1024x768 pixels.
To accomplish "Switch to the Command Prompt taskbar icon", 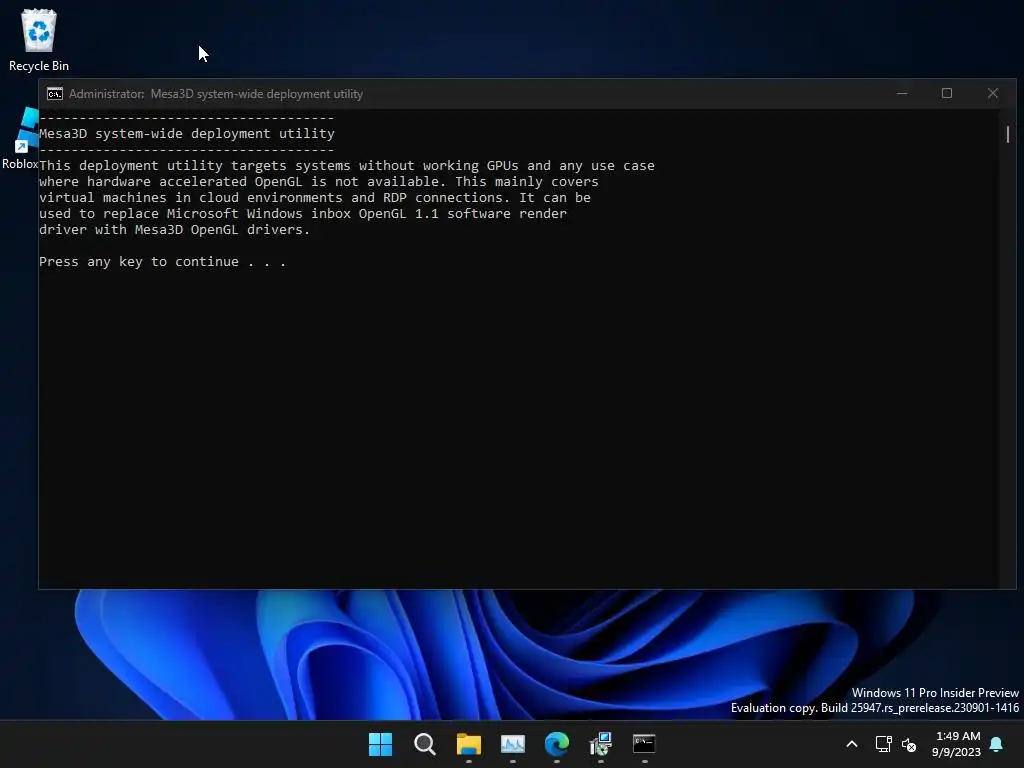I will point(644,744).
